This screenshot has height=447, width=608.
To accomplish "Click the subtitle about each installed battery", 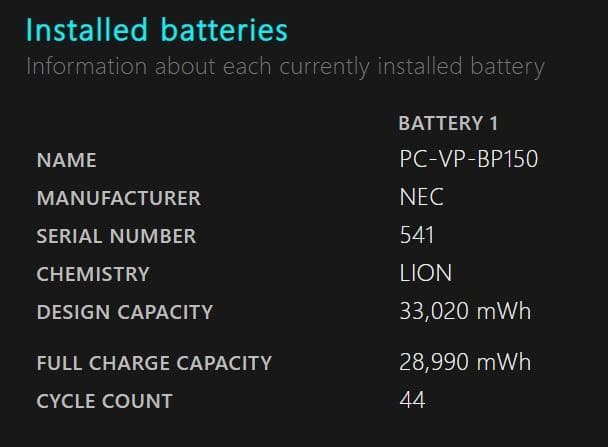I will click(285, 67).
